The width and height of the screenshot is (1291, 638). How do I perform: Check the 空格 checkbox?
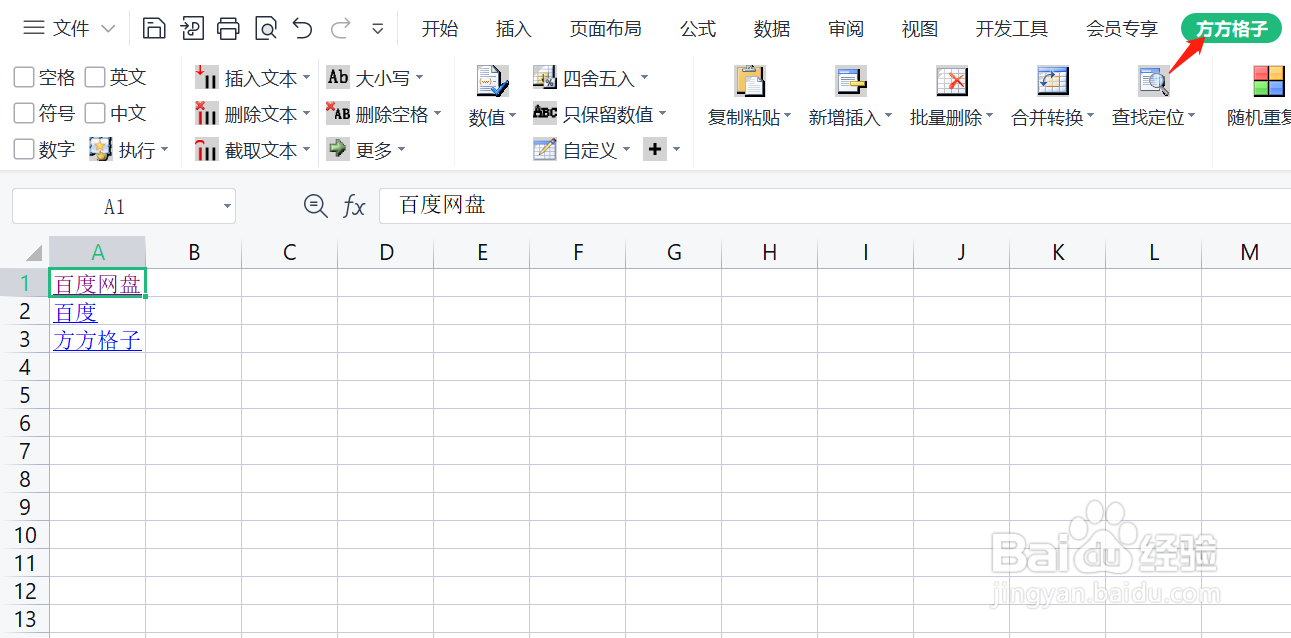click(24, 77)
